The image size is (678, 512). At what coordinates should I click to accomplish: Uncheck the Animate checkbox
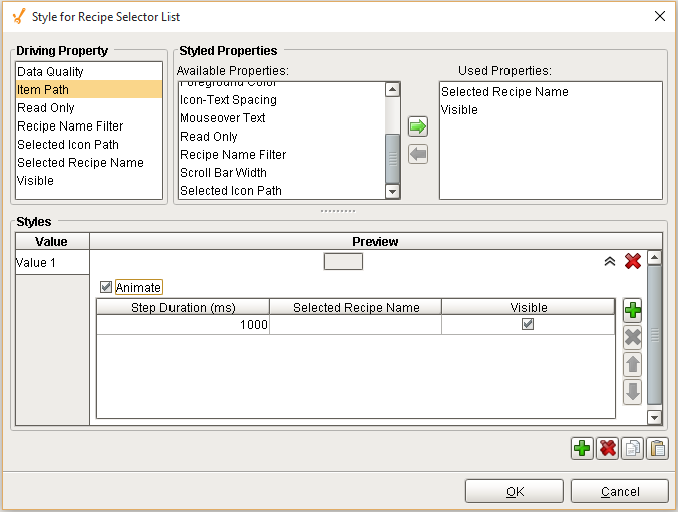click(107, 288)
